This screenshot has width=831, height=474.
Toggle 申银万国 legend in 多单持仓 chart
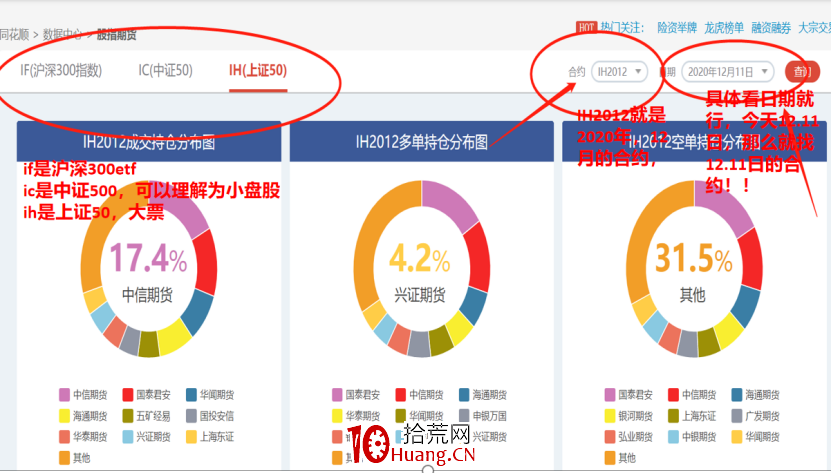[x=483, y=416]
